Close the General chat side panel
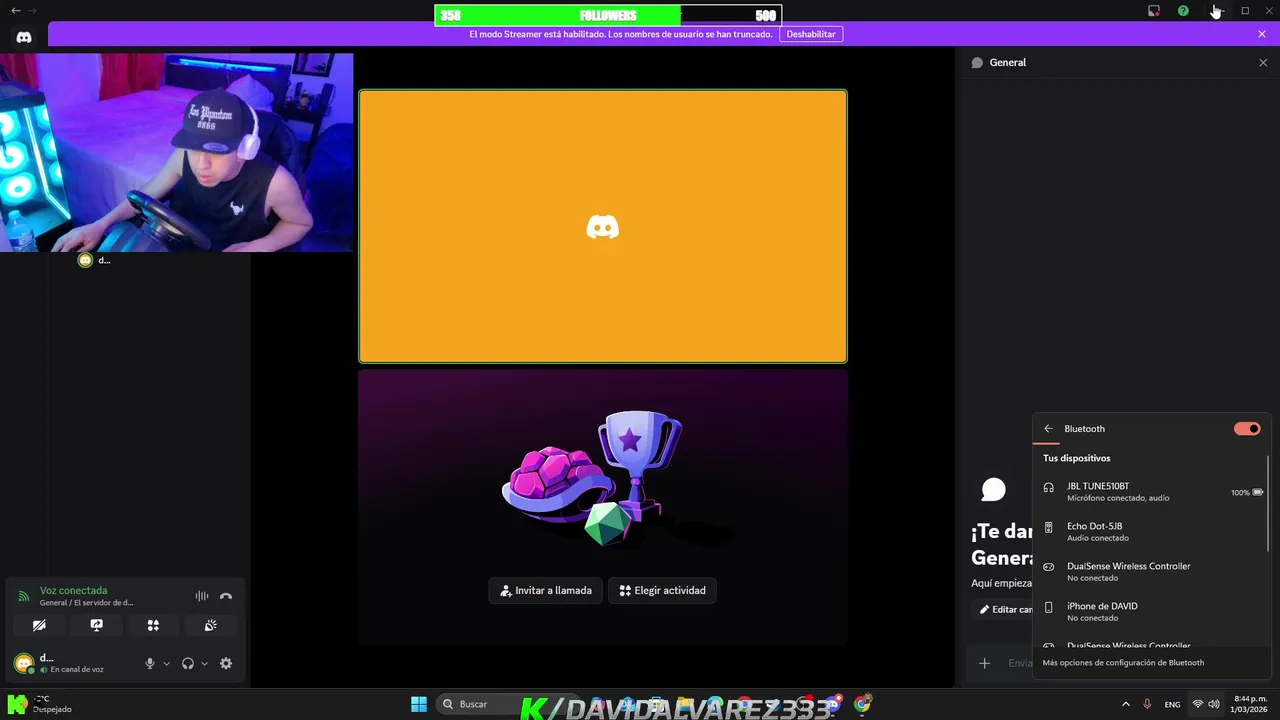 1263,62
